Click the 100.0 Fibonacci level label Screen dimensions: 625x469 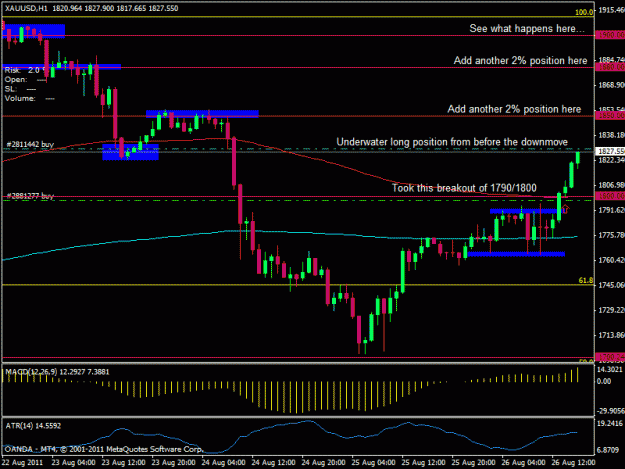pyautogui.click(x=584, y=12)
